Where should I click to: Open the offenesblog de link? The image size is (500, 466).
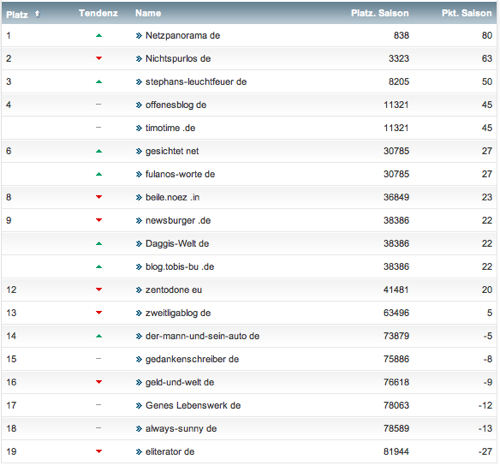coord(176,105)
